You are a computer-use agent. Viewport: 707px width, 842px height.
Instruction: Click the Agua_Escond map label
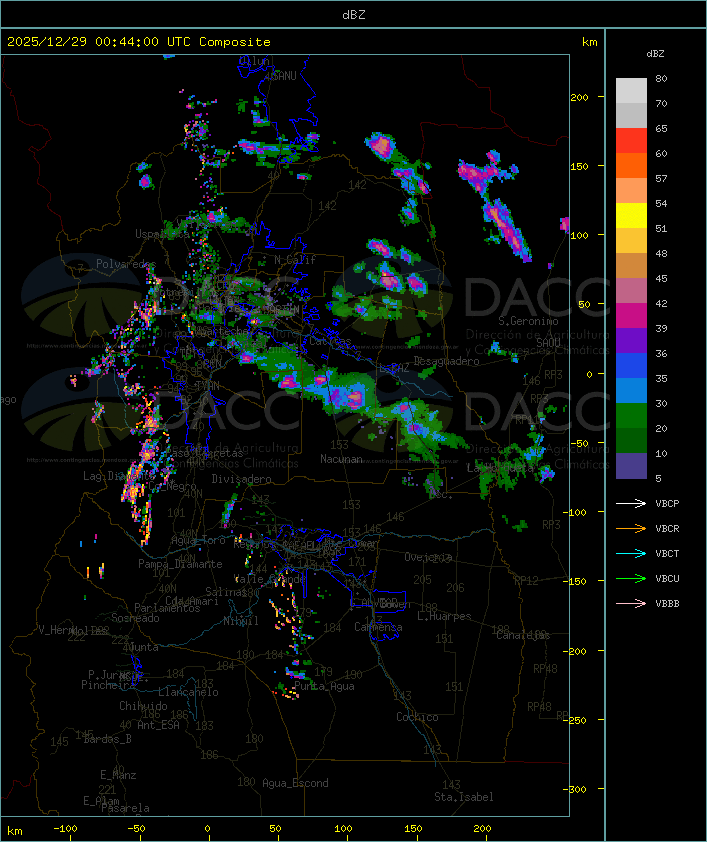tap(295, 783)
